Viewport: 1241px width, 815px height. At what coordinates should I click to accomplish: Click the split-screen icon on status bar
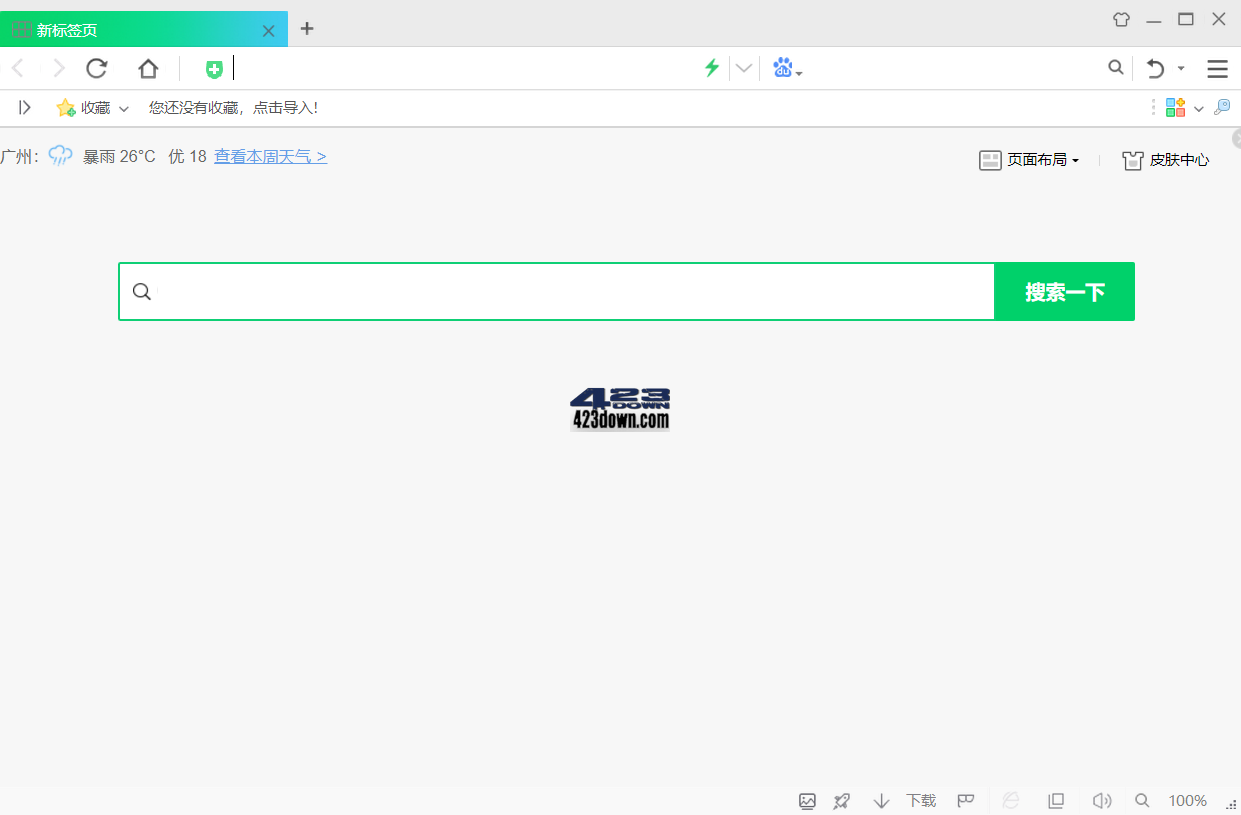coord(1055,800)
